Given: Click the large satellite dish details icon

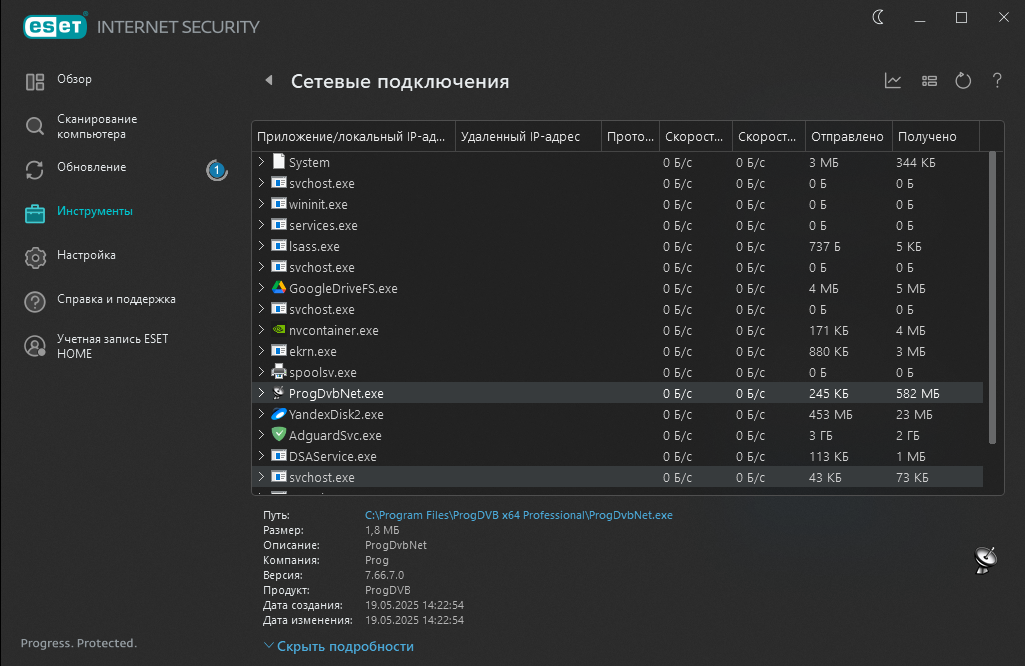Looking at the screenshot, I should click(985, 559).
